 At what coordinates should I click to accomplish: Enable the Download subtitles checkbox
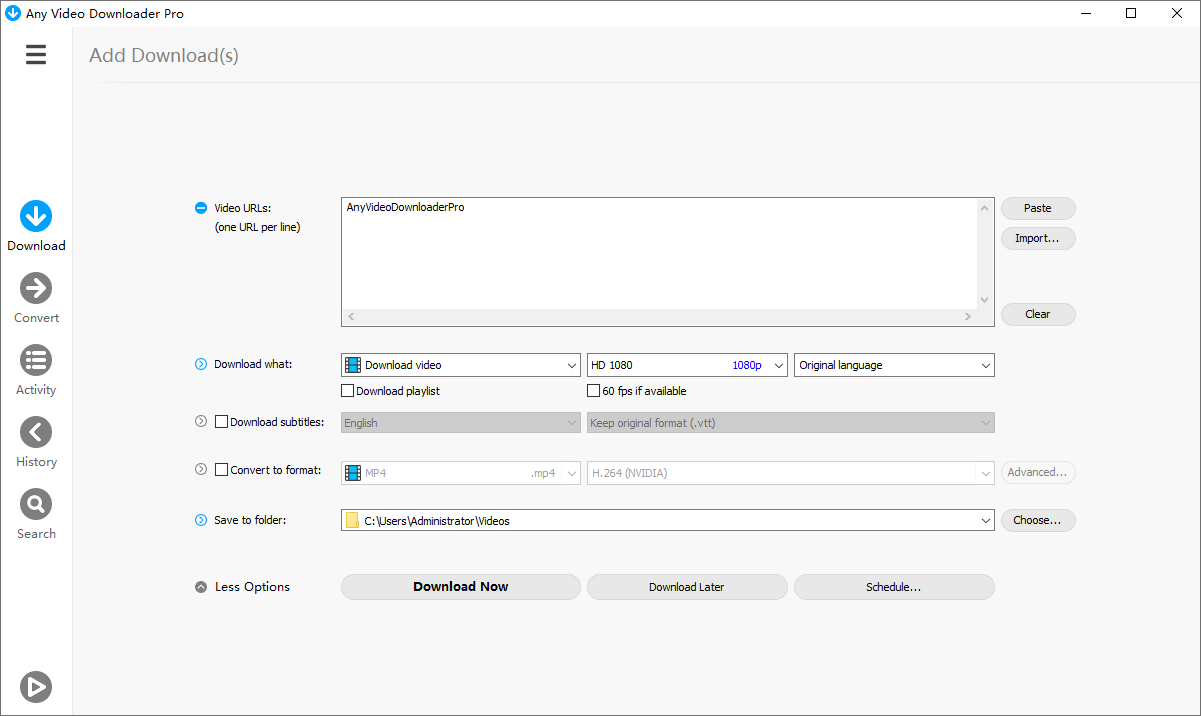(x=222, y=422)
